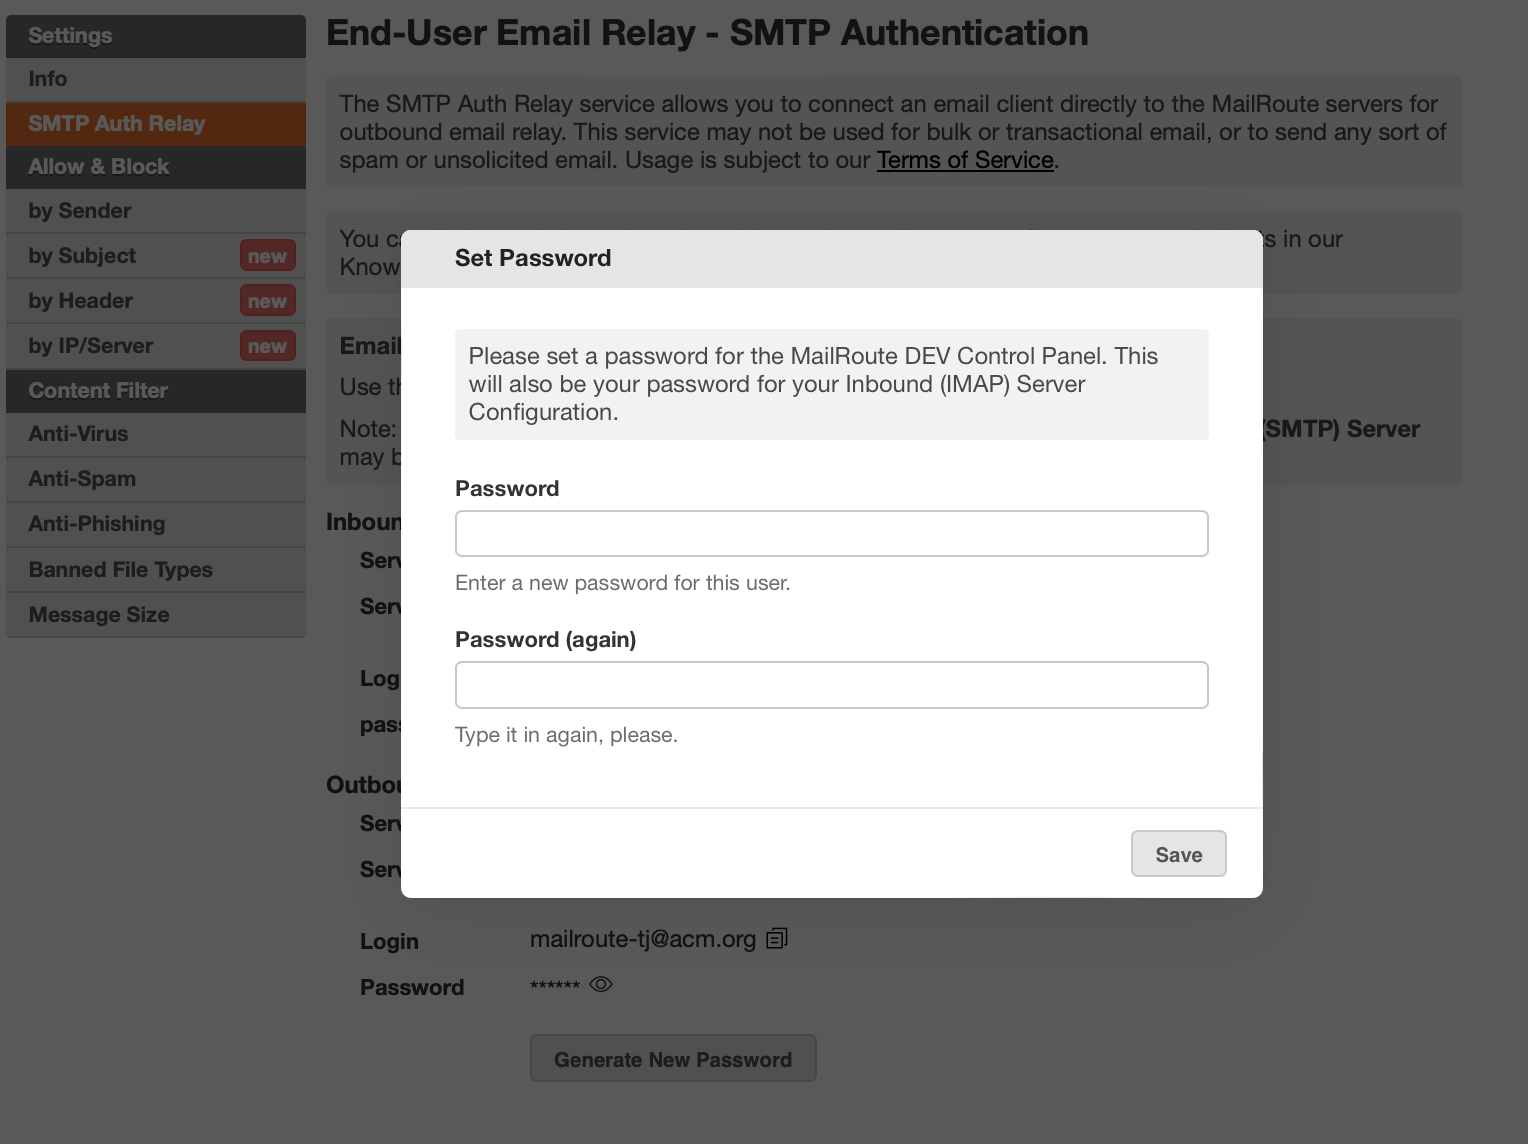Go to by Header filter page
Viewport: 1528px width, 1144px height.
(x=80, y=301)
